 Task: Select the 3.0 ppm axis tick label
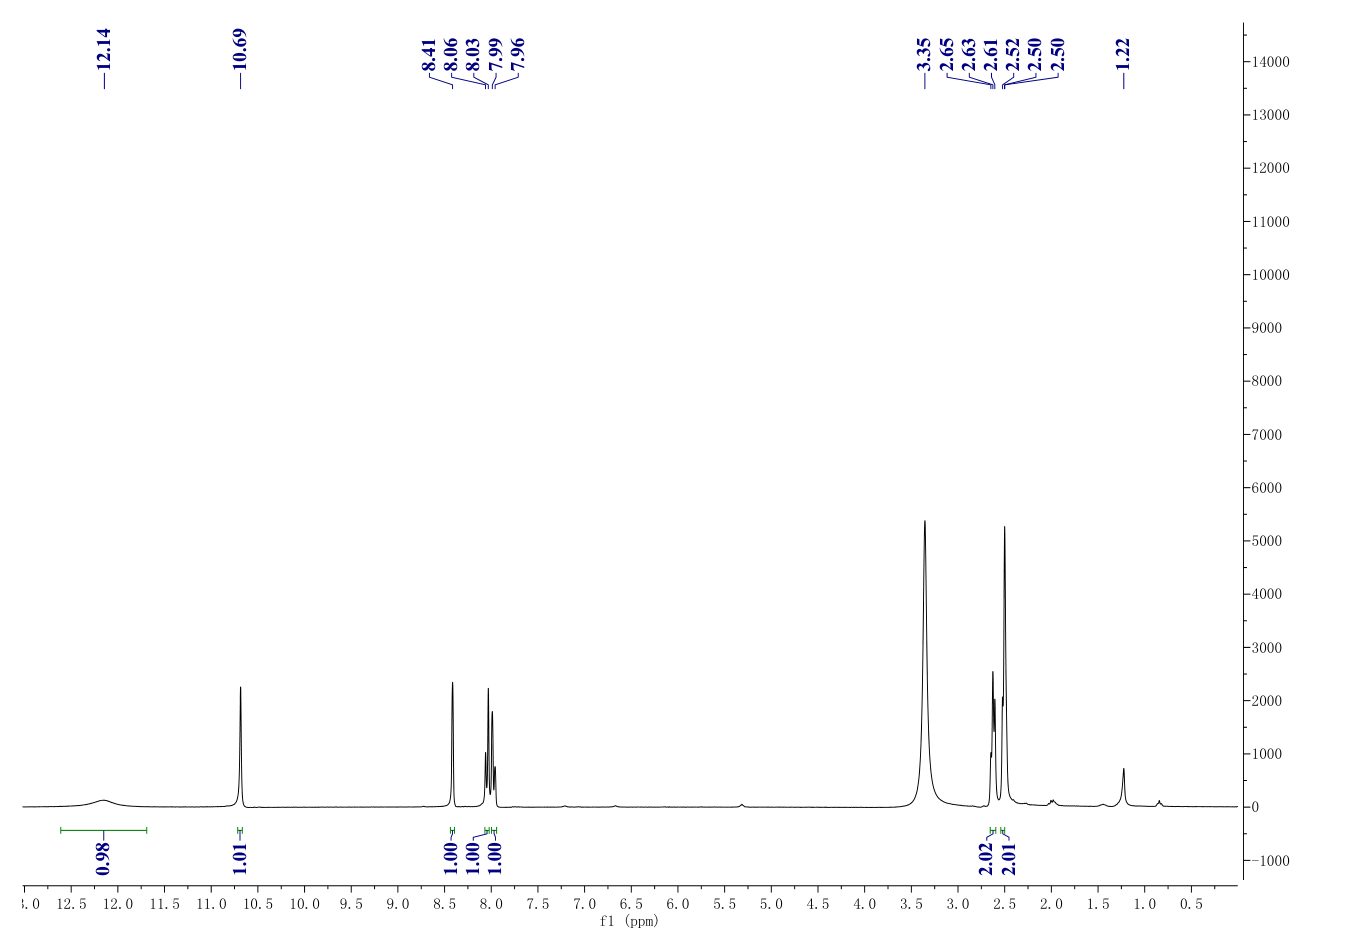pos(958,904)
